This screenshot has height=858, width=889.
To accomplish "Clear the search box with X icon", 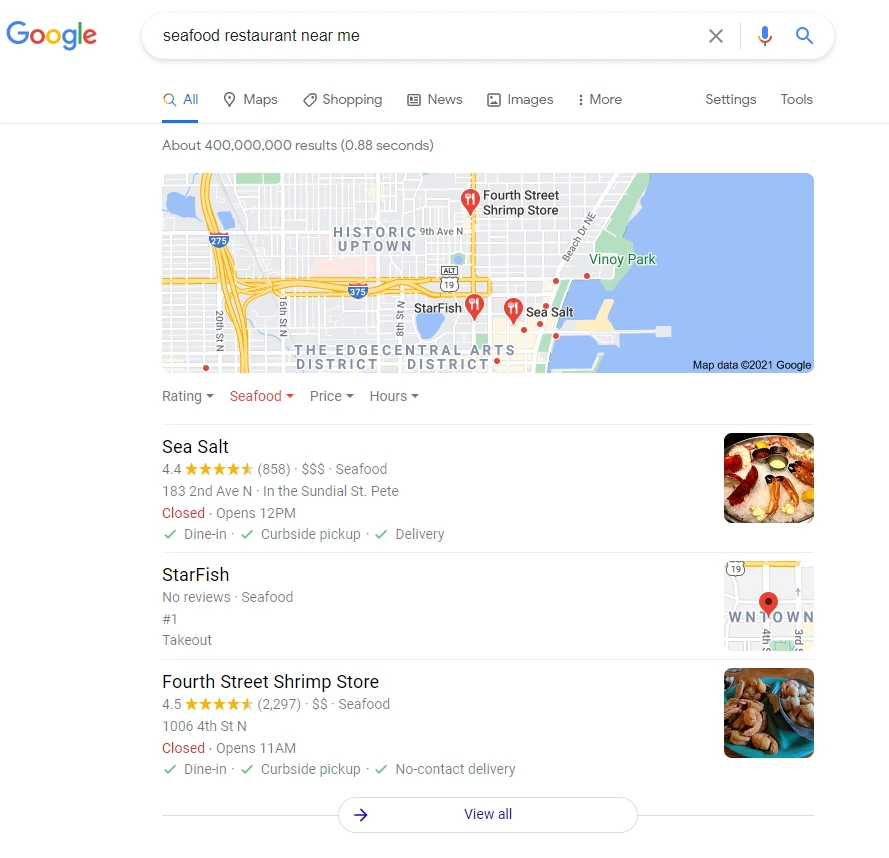I will 716,36.
